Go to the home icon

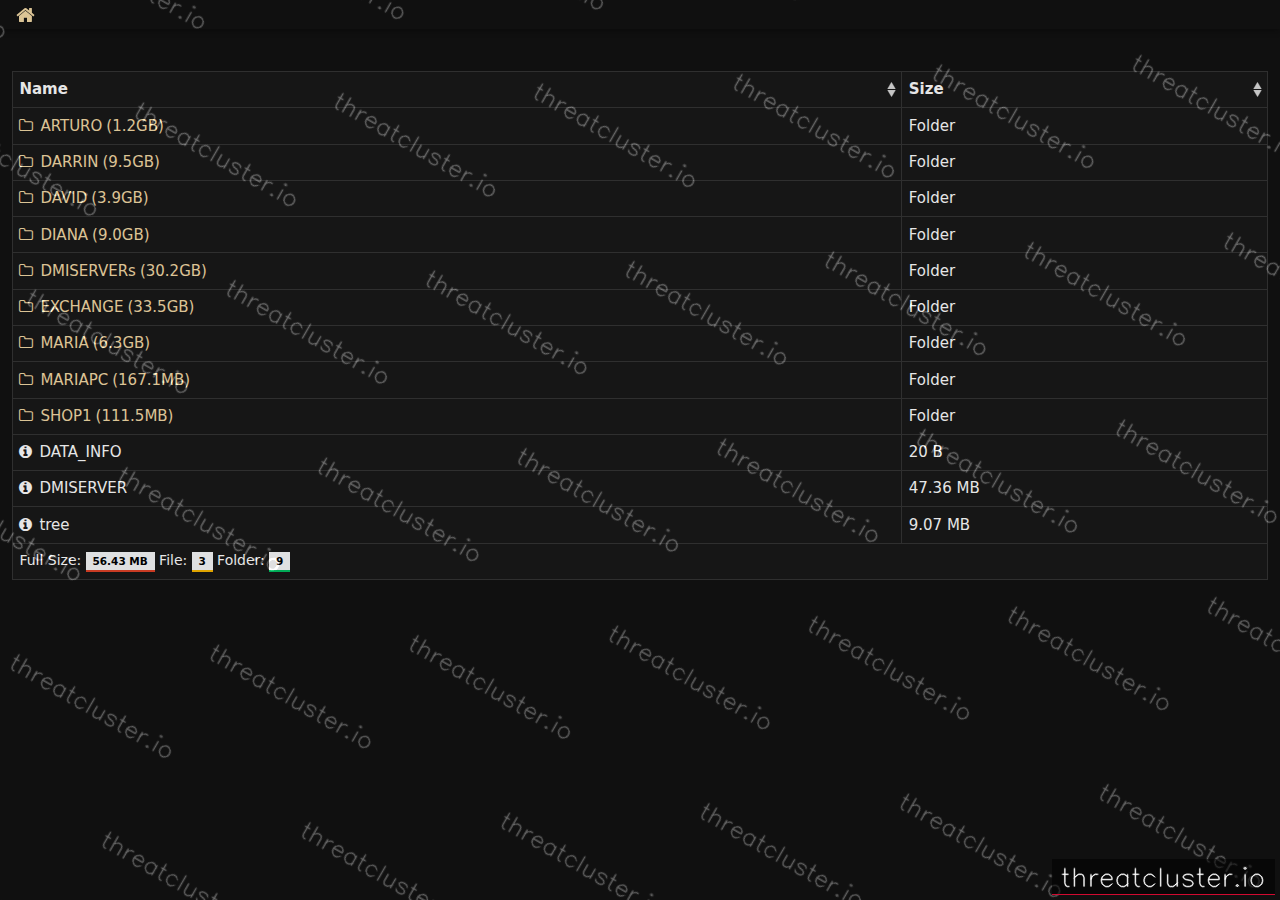point(26,15)
